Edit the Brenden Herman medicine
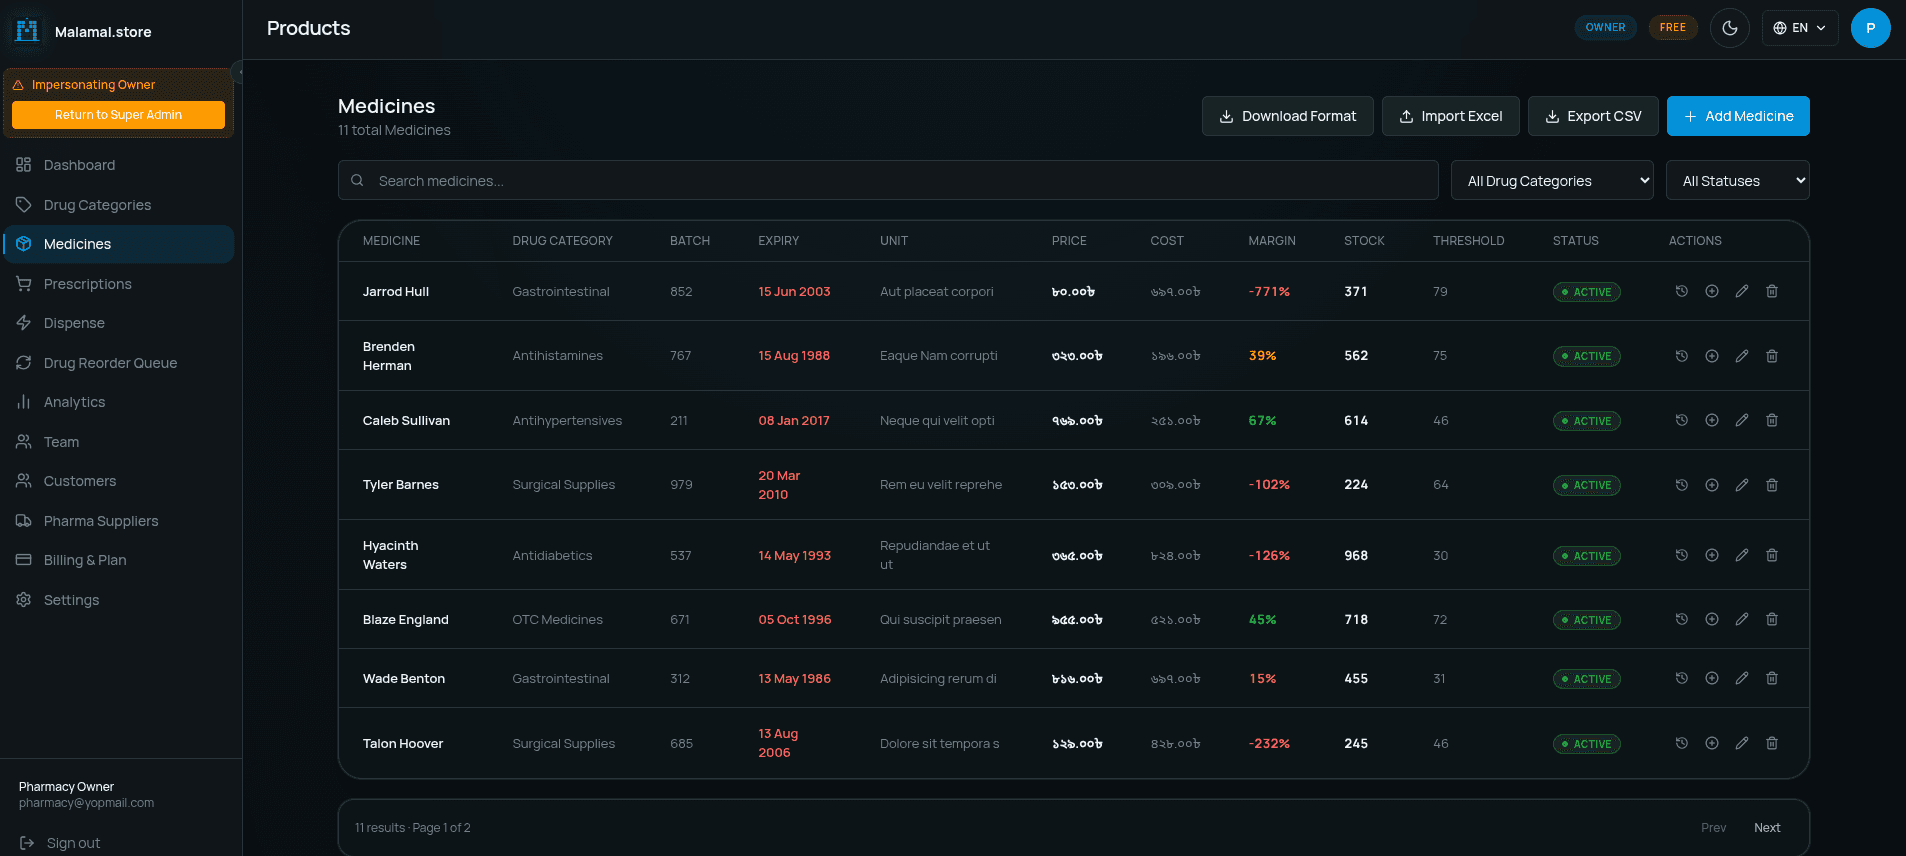The width and height of the screenshot is (1906, 856). (x=1741, y=356)
